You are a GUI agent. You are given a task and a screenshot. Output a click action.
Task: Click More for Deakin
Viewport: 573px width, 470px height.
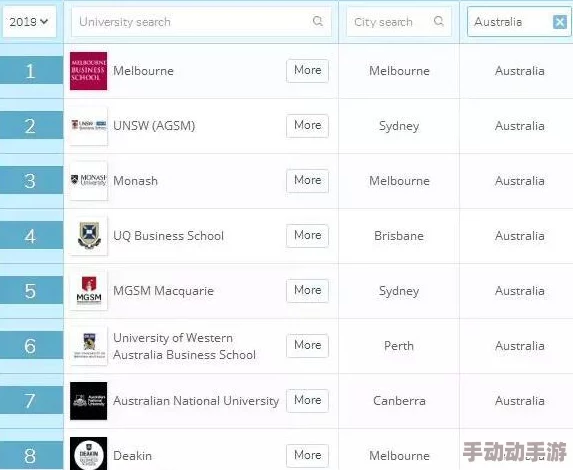(x=308, y=455)
